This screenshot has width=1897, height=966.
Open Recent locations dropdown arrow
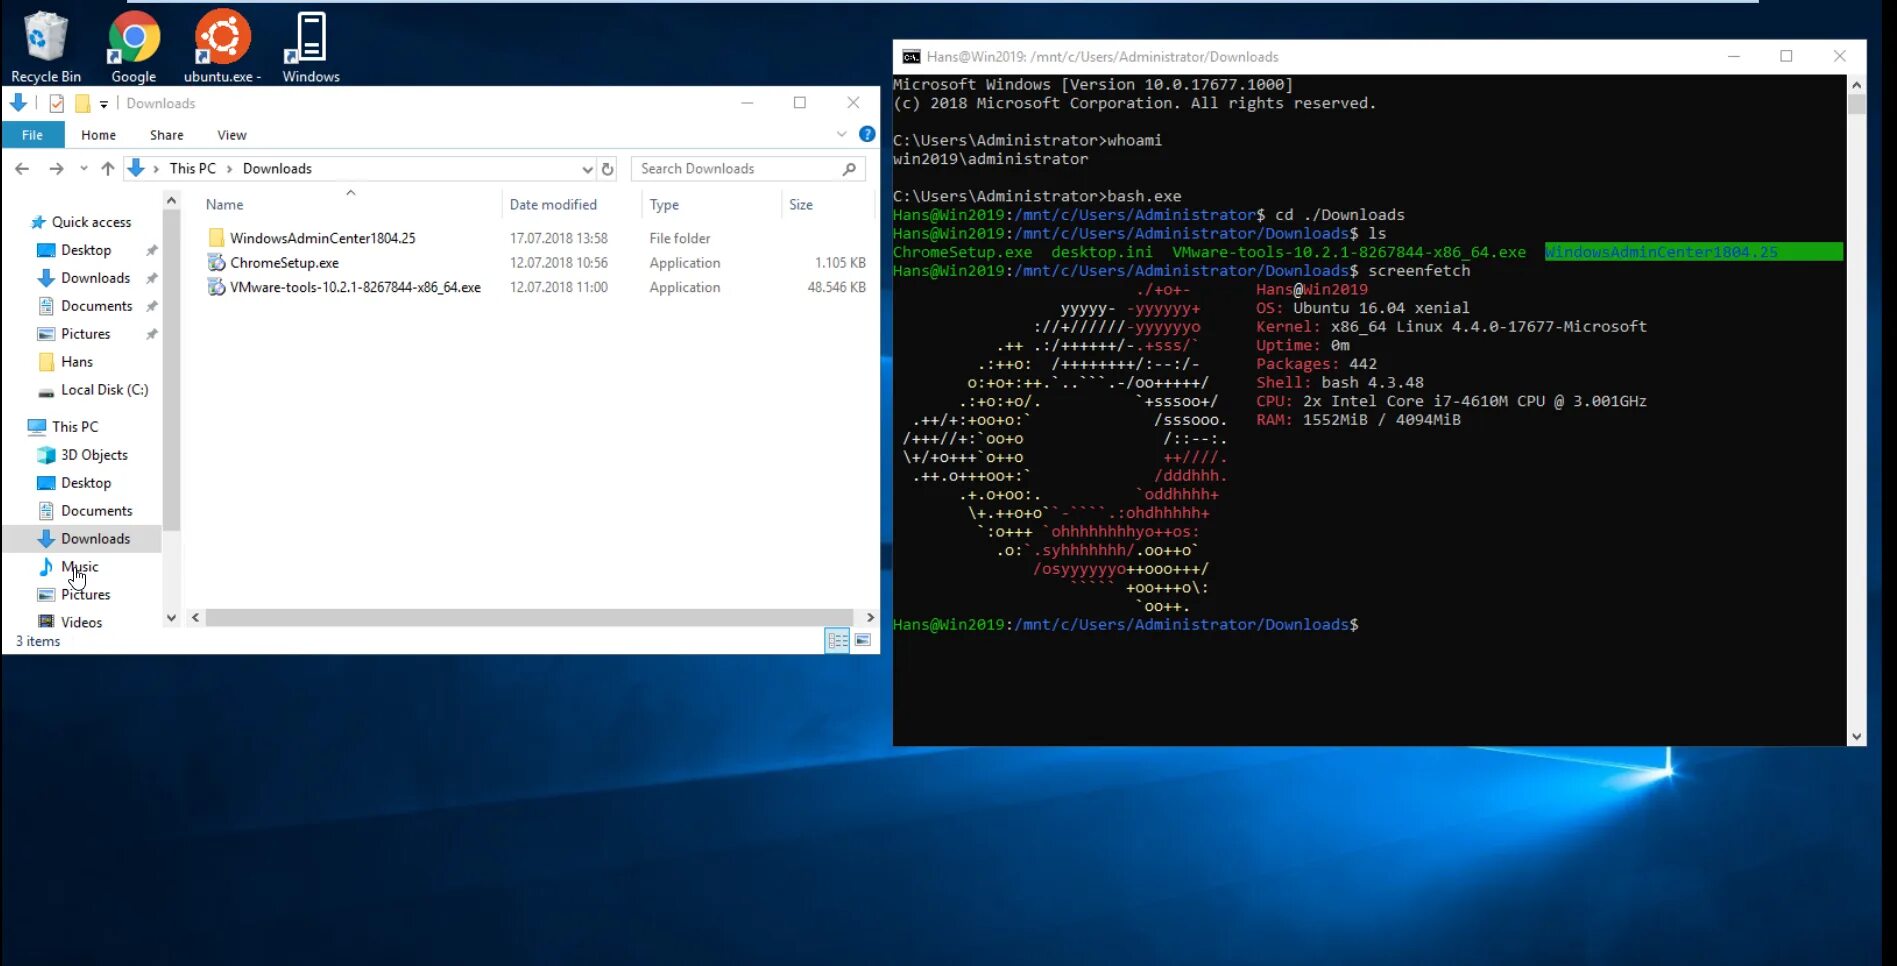coord(83,169)
